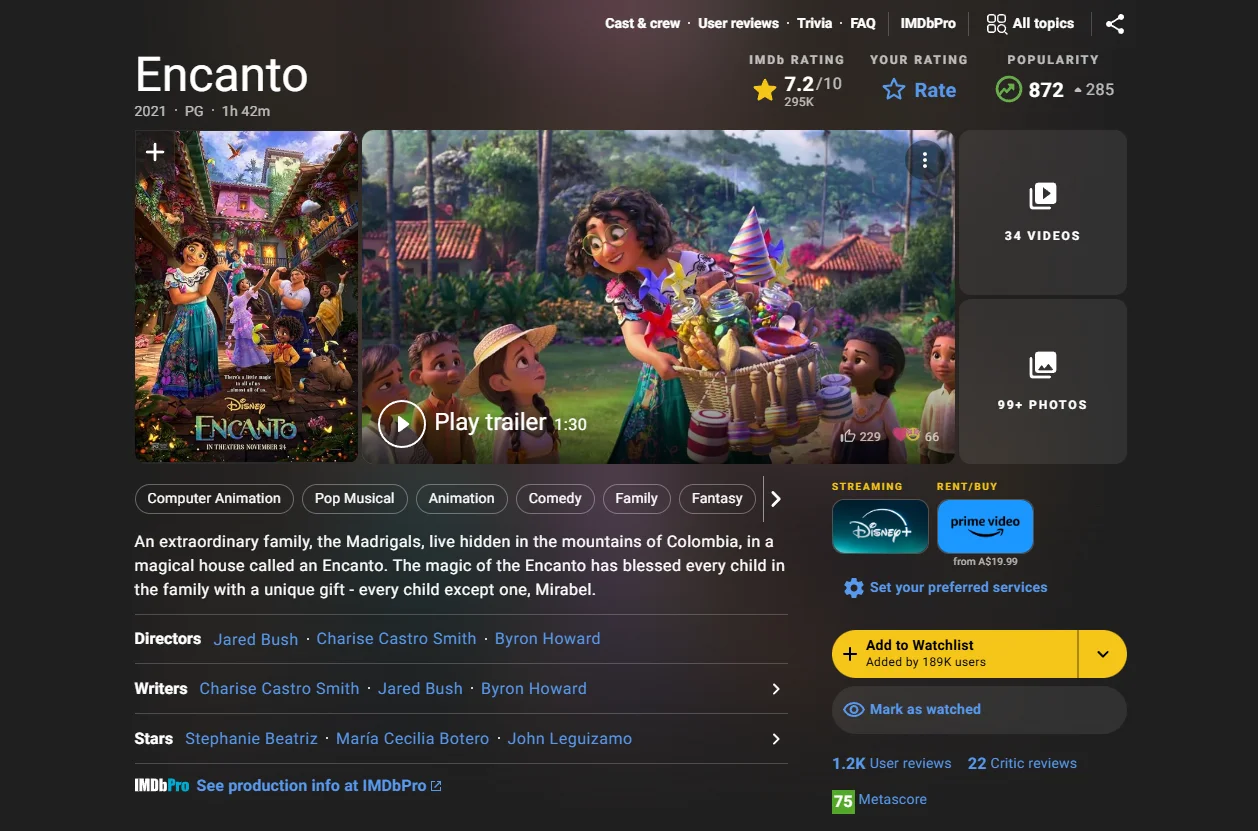Set your preferred services
This screenshot has height=831, width=1258.
957,588
